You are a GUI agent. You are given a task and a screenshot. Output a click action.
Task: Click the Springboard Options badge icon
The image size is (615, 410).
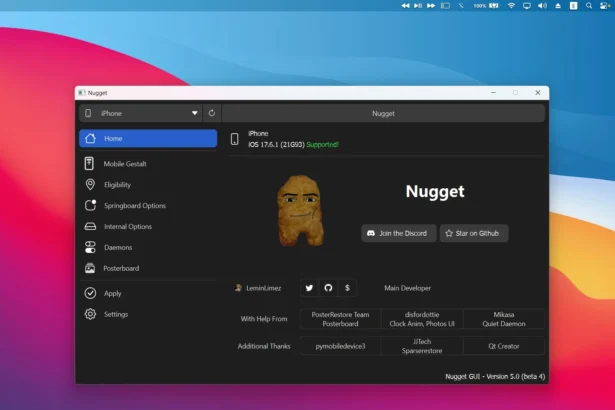point(90,205)
